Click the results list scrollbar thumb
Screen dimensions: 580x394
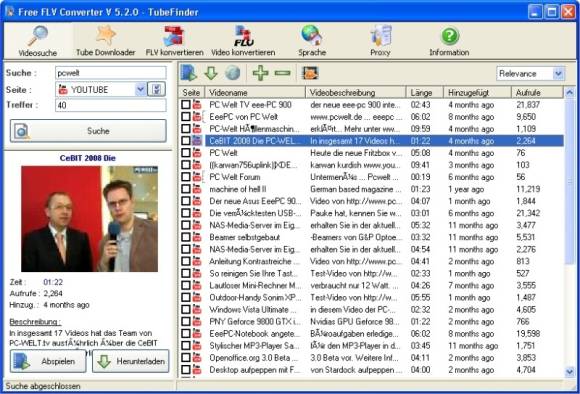(x=570, y=181)
